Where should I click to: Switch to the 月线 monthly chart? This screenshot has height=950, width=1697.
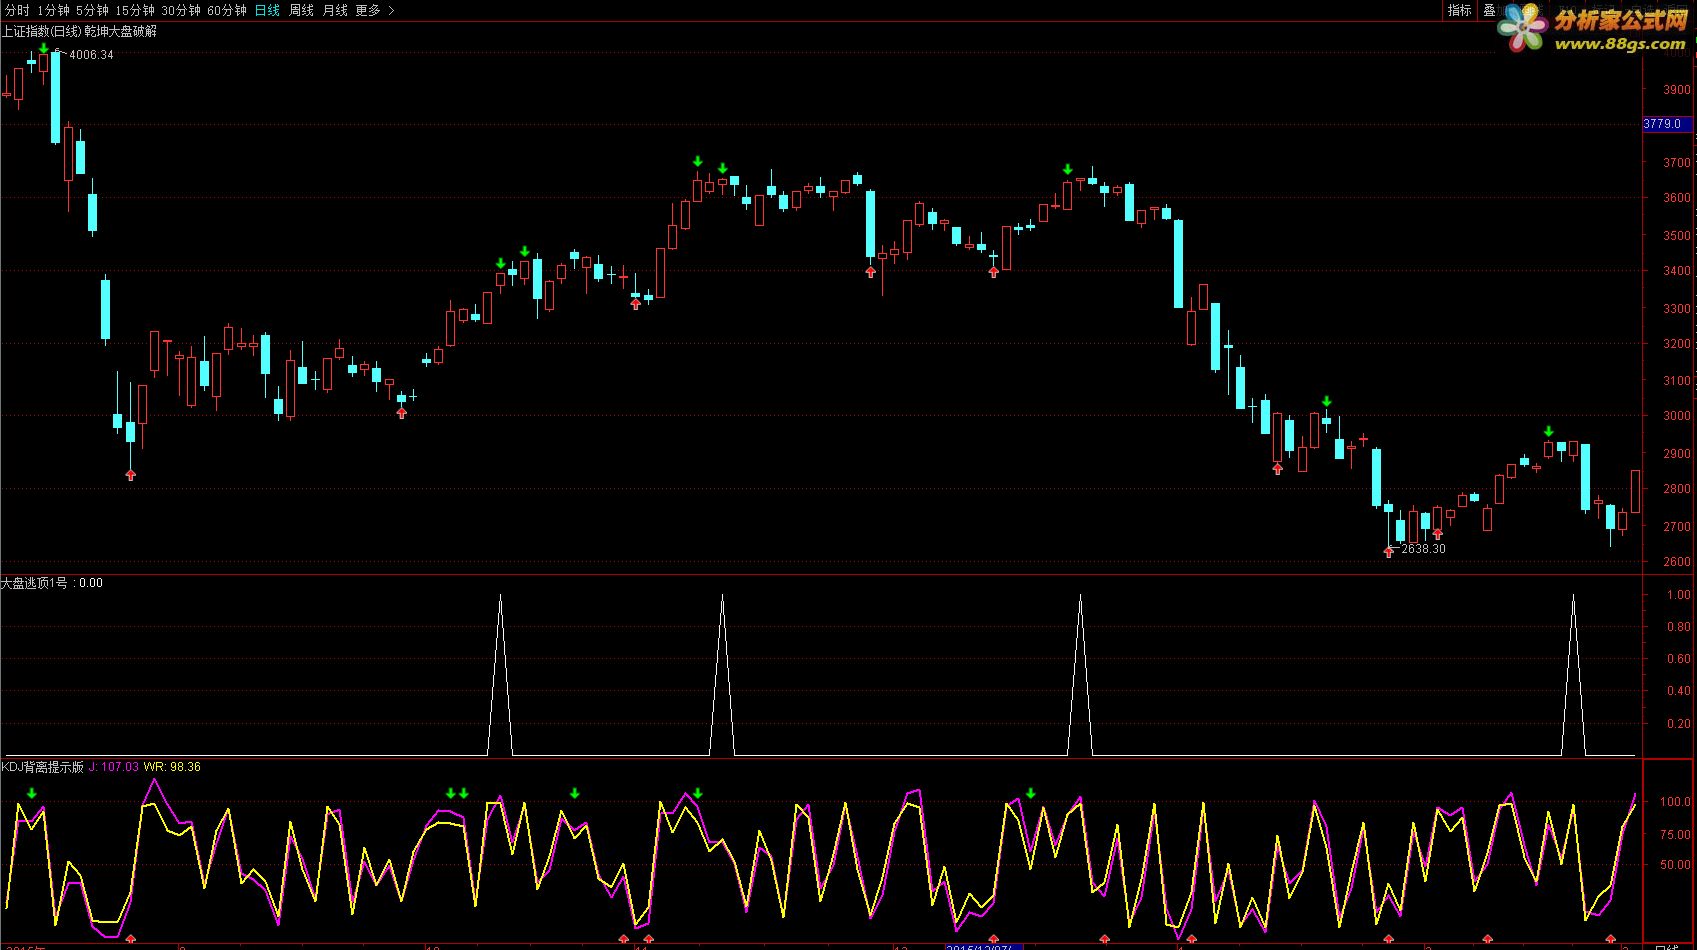(x=335, y=10)
